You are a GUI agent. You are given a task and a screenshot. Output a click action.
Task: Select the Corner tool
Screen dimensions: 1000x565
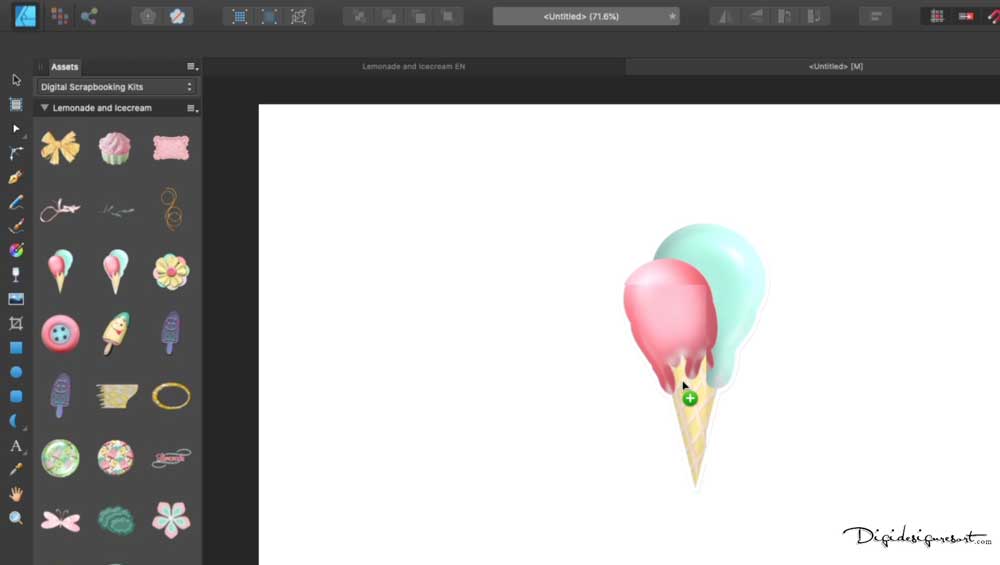click(16, 153)
